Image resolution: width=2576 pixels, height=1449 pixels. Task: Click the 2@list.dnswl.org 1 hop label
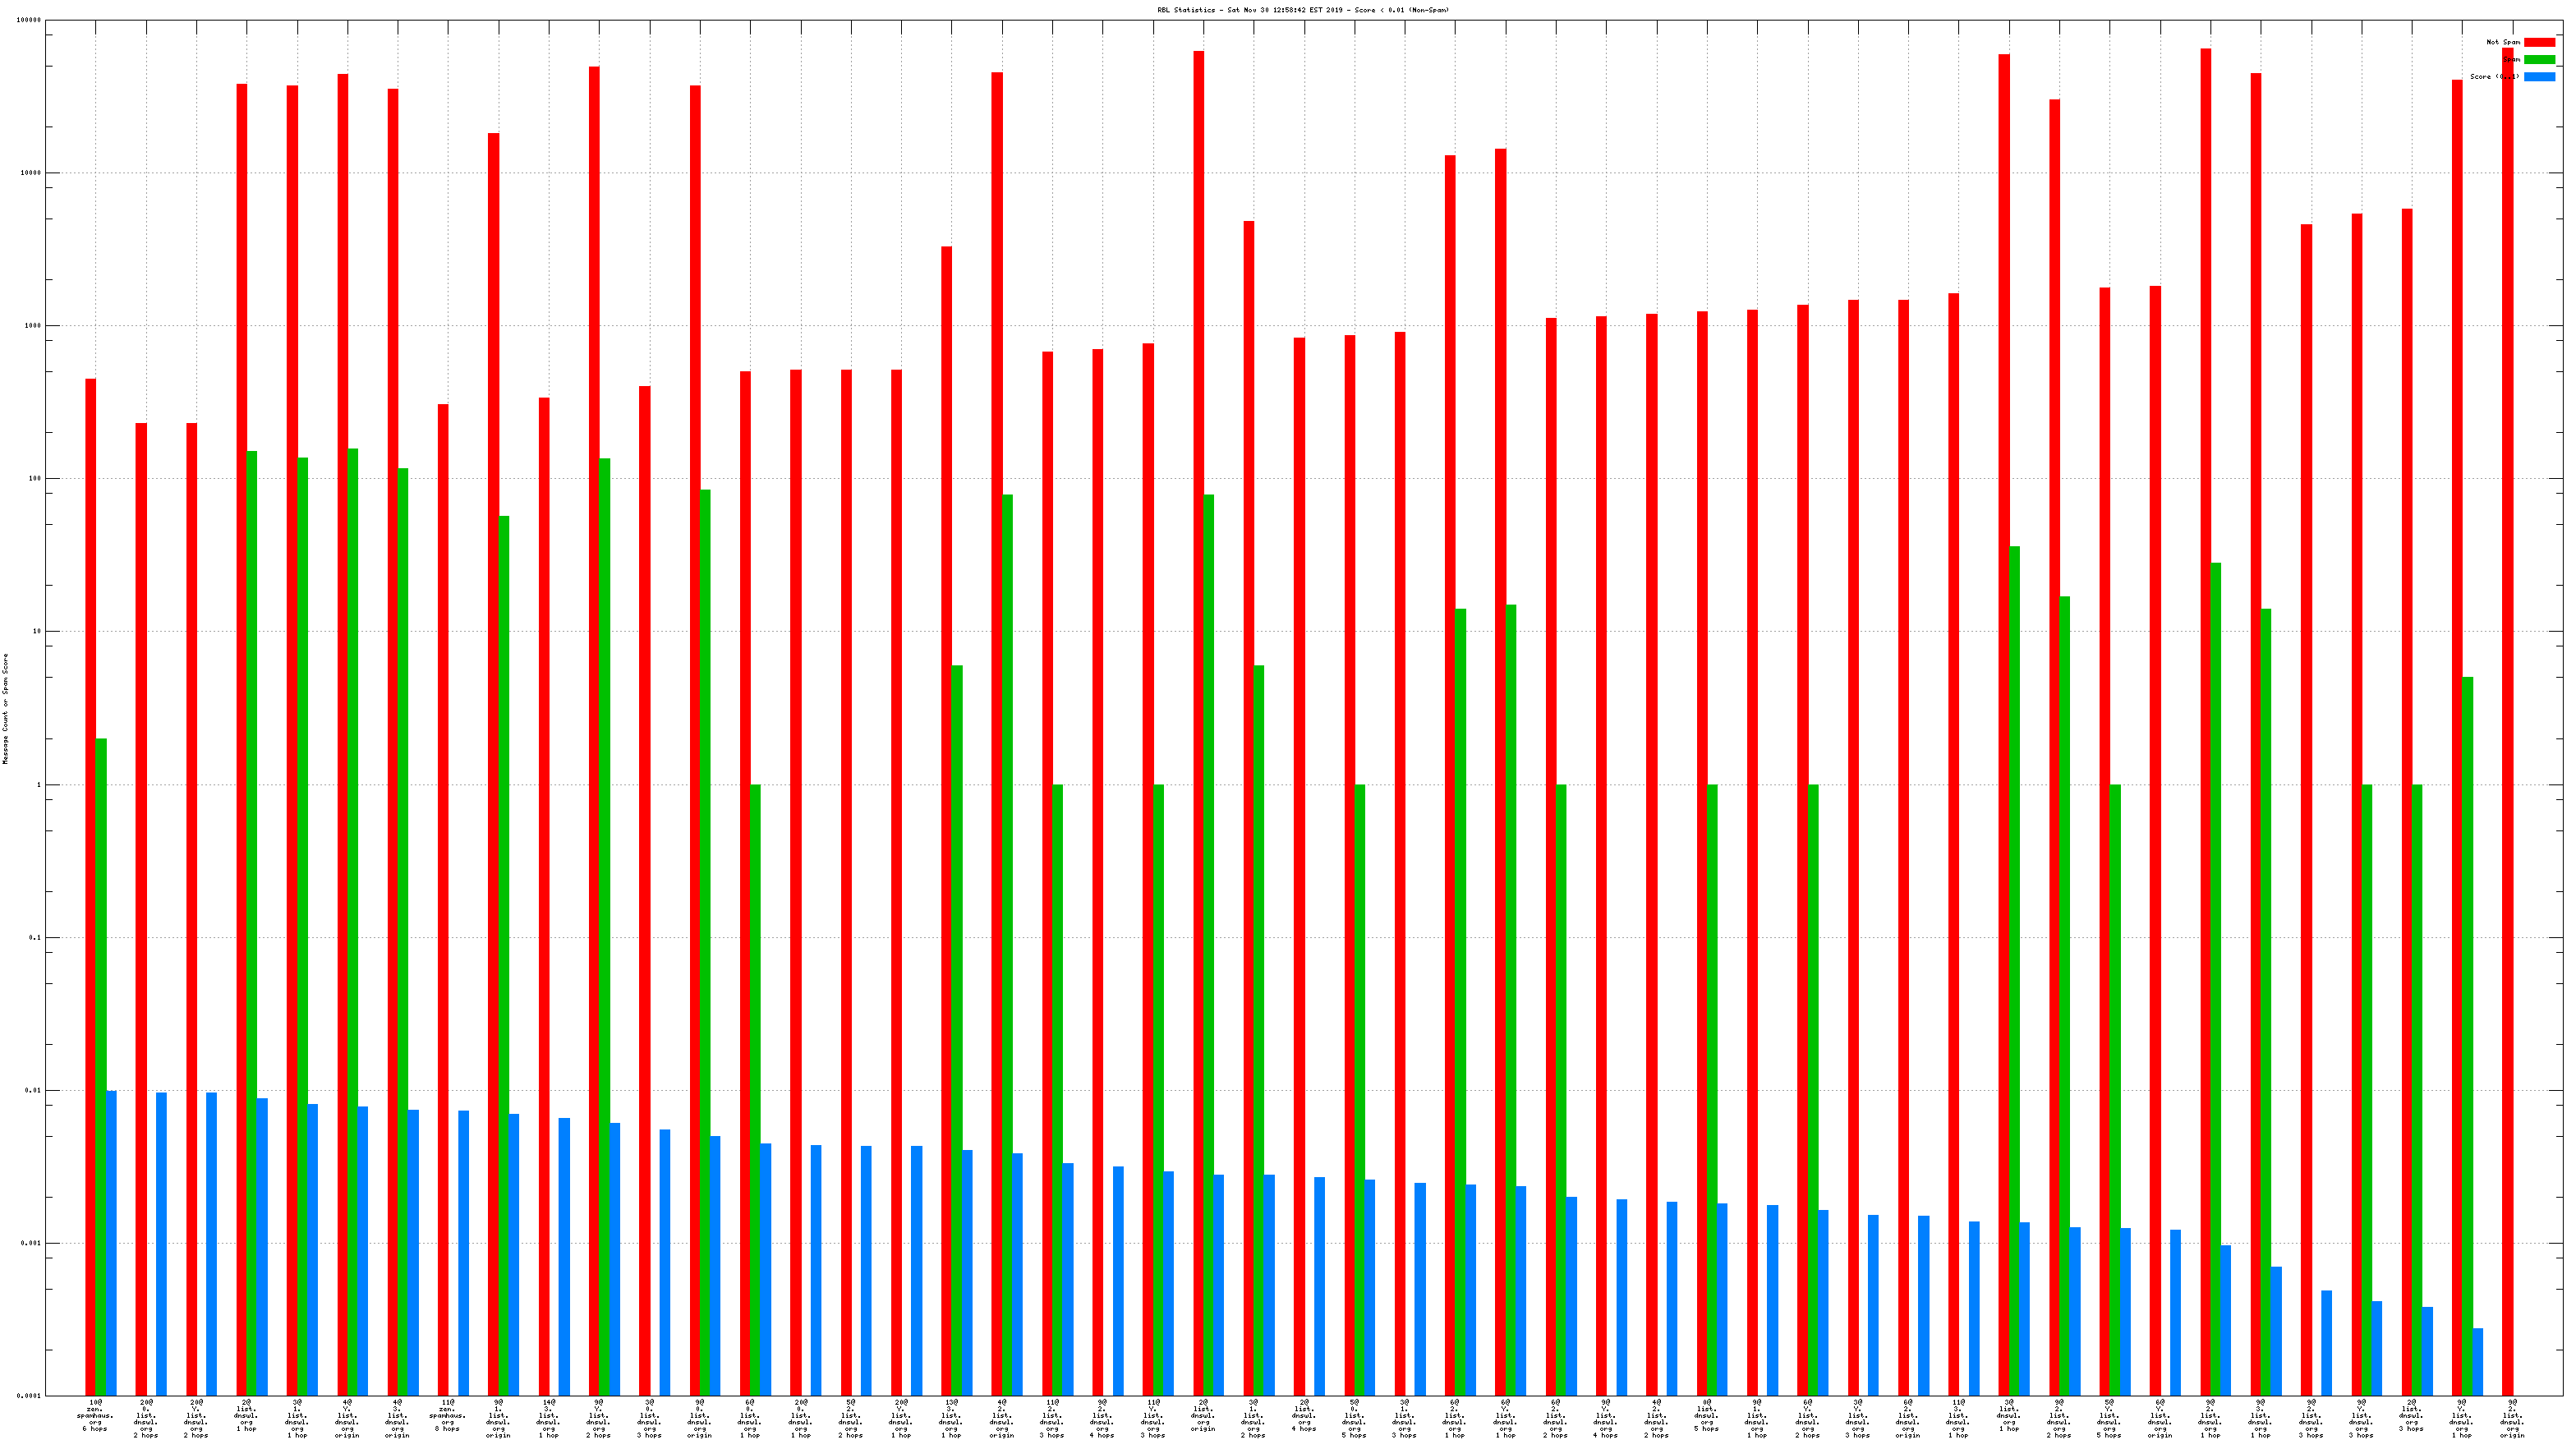tap(246, 1415)
